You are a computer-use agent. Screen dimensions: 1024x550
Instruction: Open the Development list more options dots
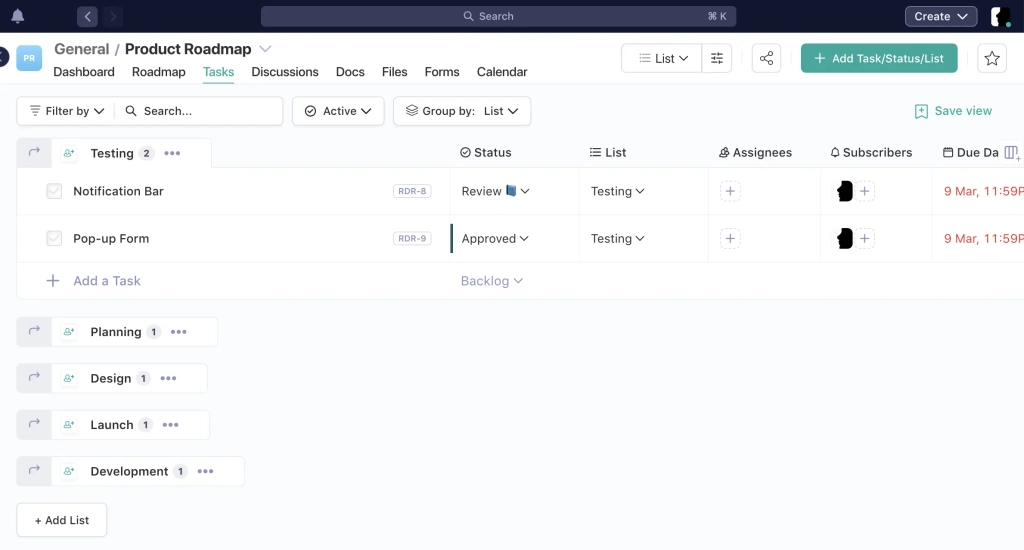click(206, 471)
